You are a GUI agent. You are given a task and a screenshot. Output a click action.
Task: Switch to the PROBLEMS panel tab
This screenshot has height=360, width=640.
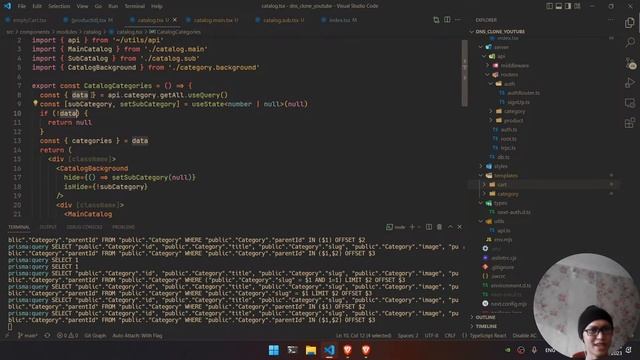pos(123,227)
